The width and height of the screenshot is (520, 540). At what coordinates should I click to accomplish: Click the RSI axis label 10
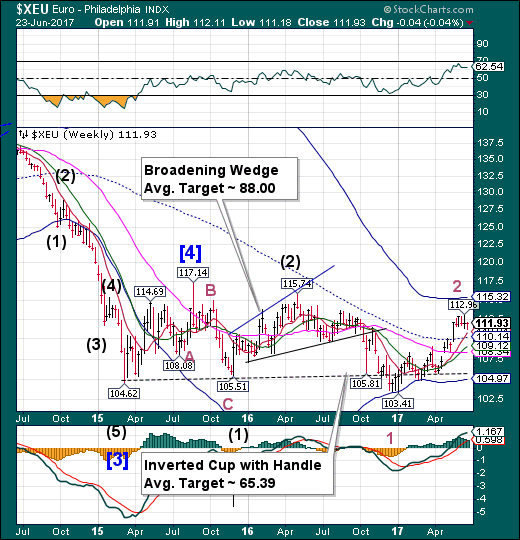point(482,112)
